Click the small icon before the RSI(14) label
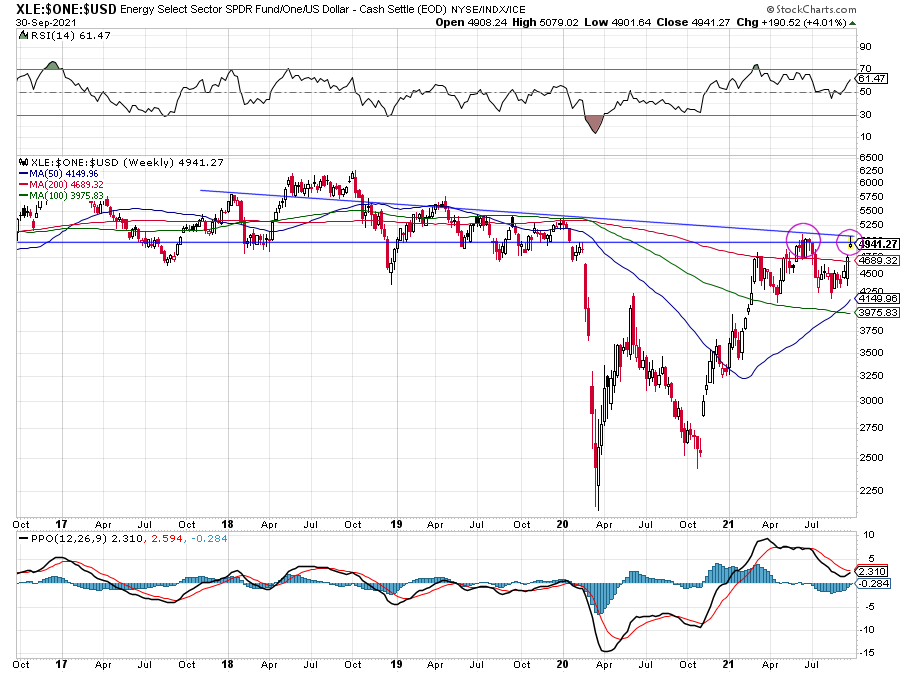 (x=23, y=36)
